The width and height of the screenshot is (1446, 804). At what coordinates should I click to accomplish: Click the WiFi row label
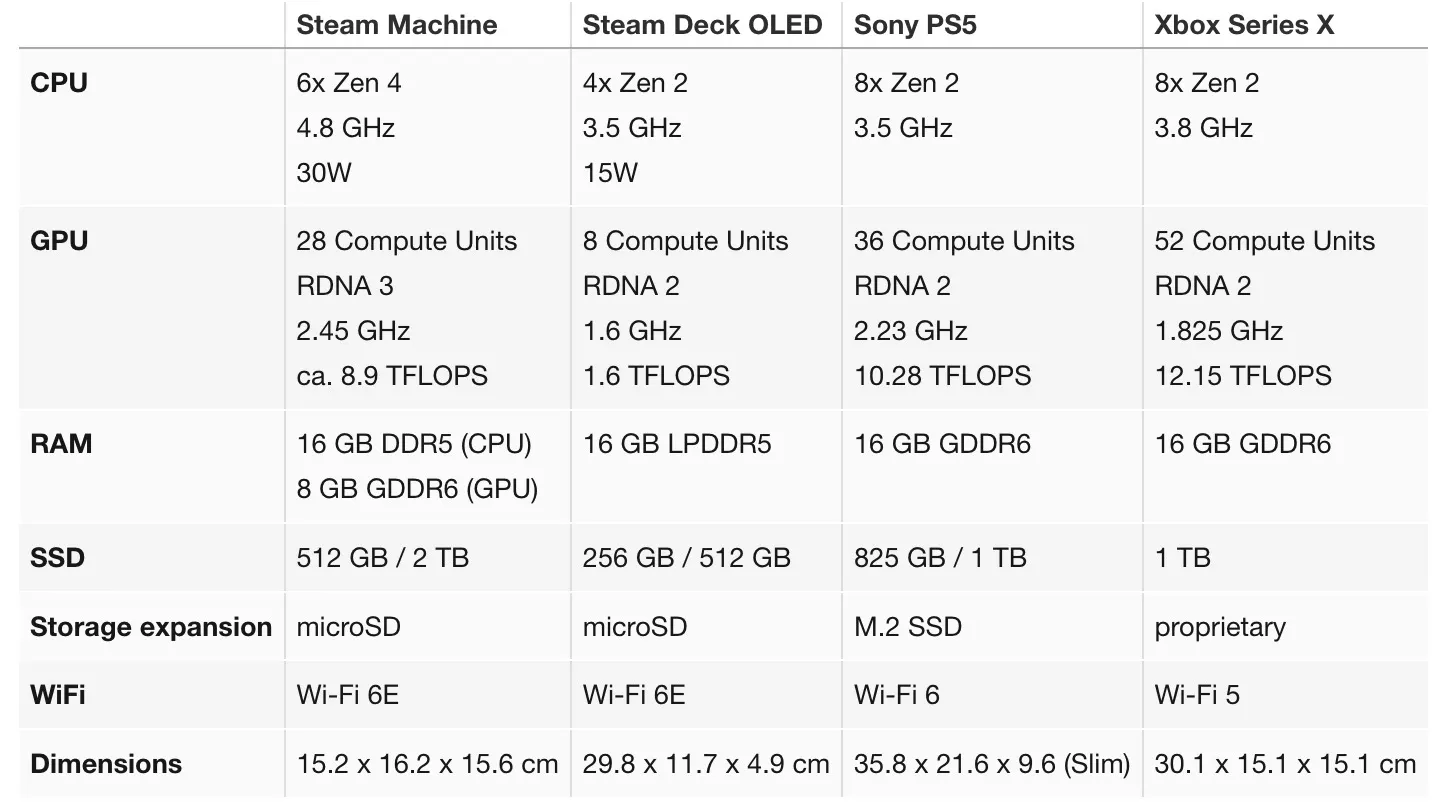pos(57,694)
